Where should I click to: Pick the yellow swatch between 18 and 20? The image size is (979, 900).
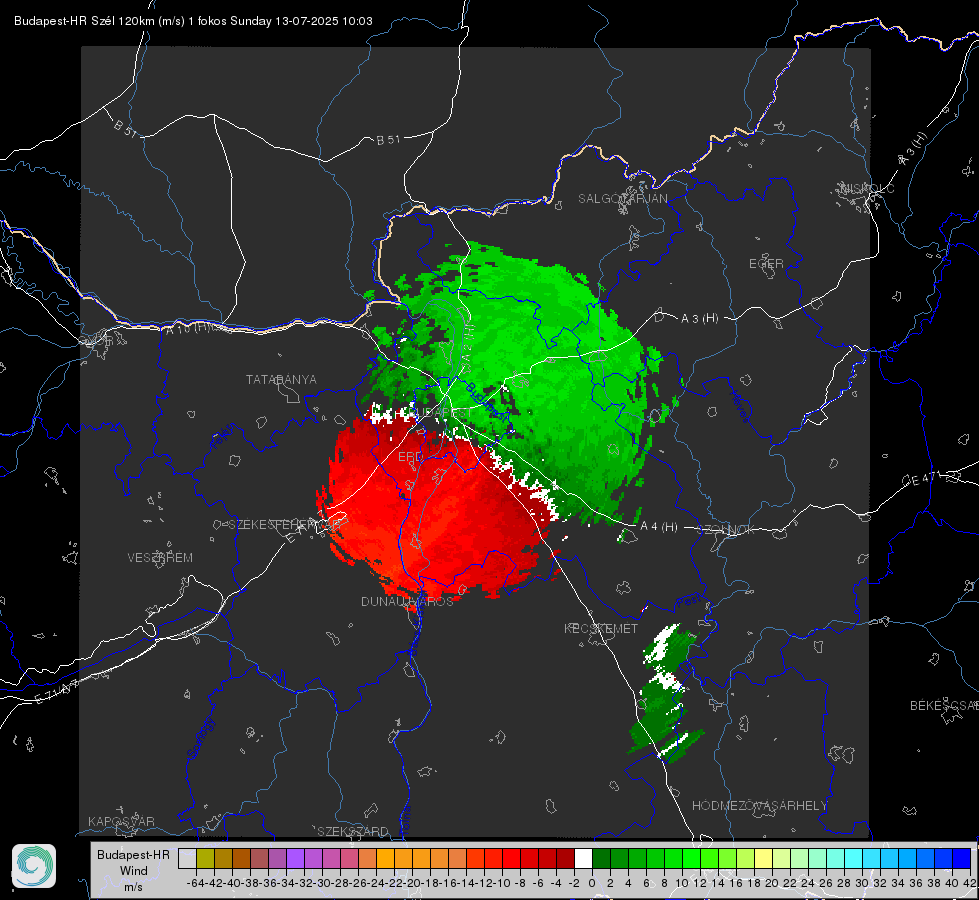763,858
